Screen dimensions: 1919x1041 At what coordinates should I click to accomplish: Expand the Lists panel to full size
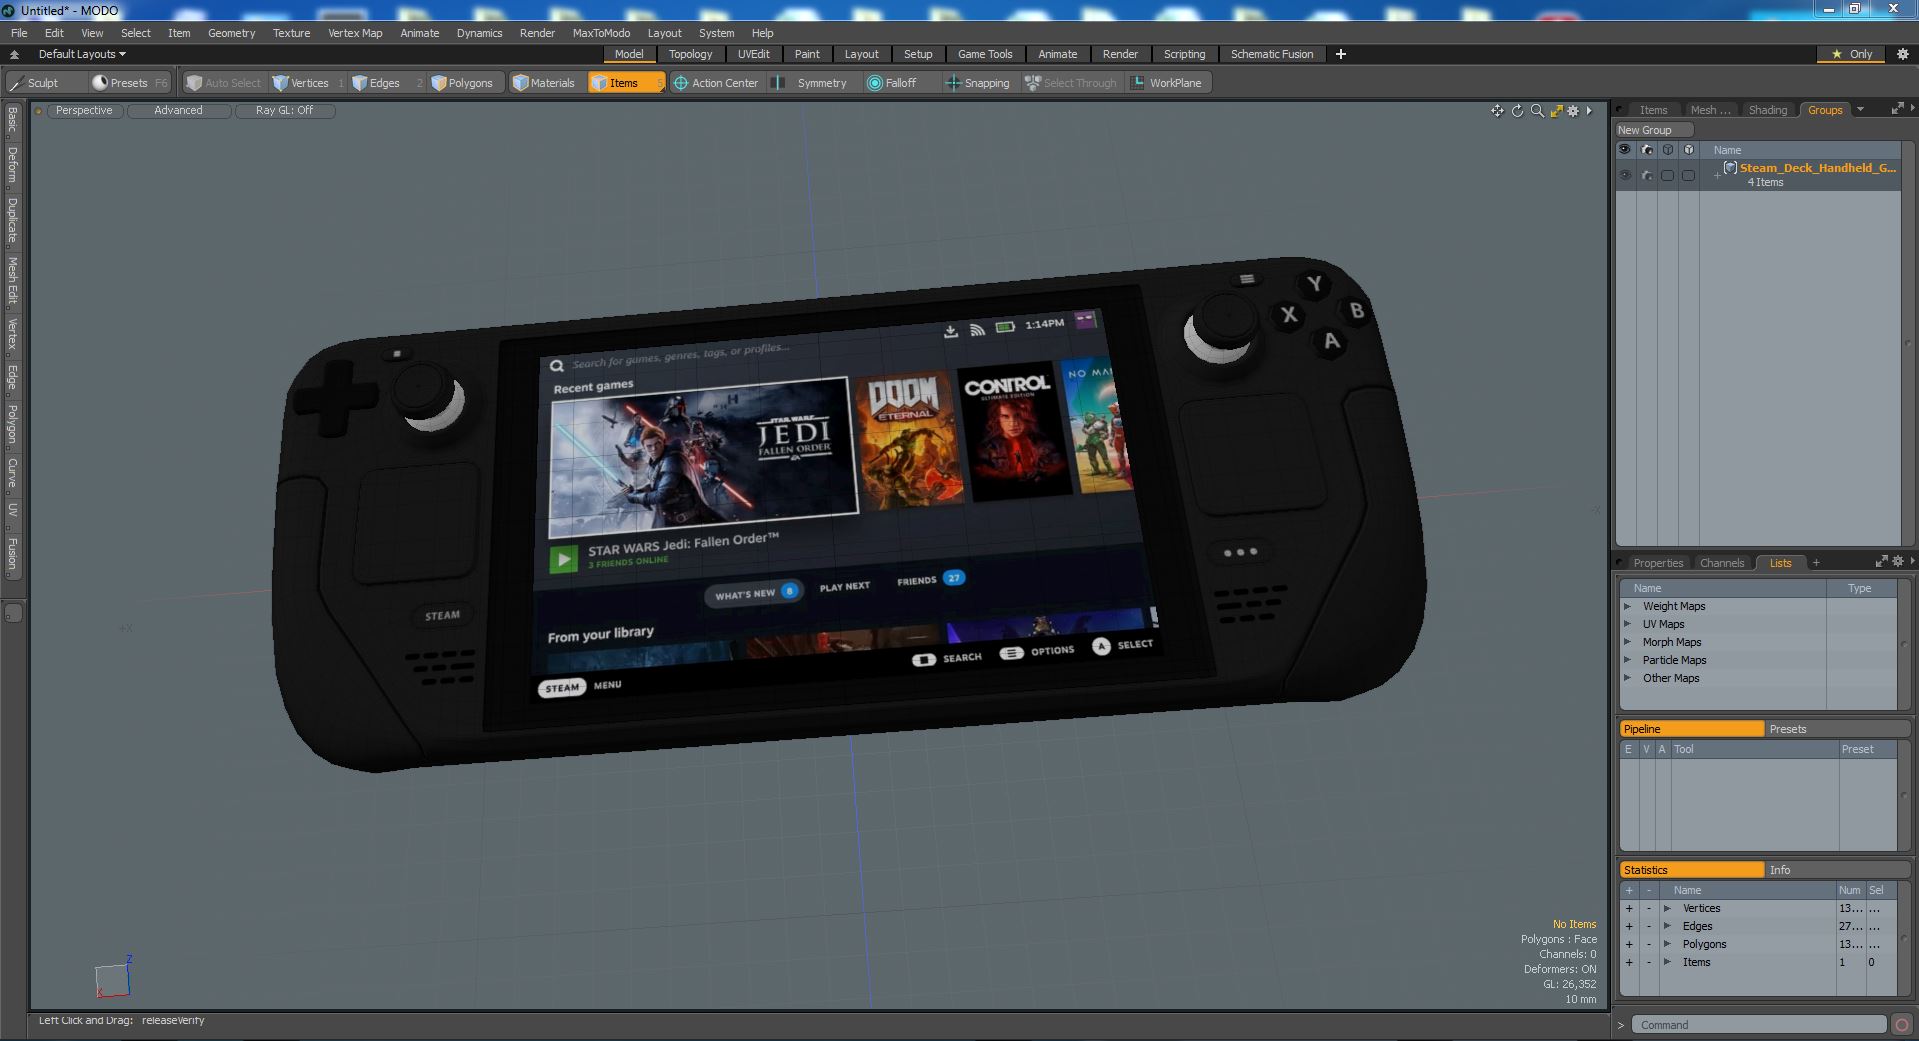1881,562
